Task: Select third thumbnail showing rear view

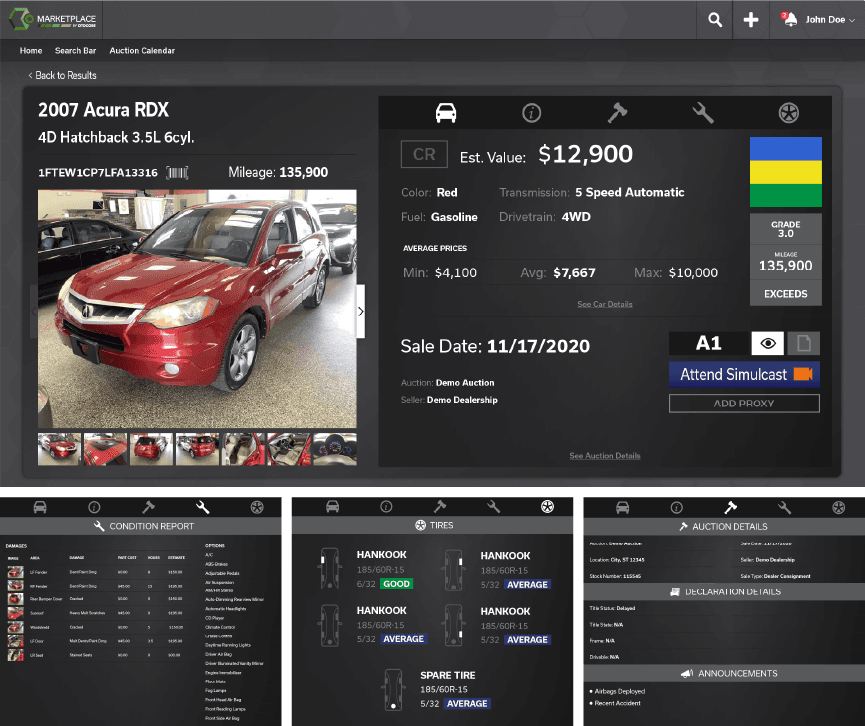Action: 151,449
